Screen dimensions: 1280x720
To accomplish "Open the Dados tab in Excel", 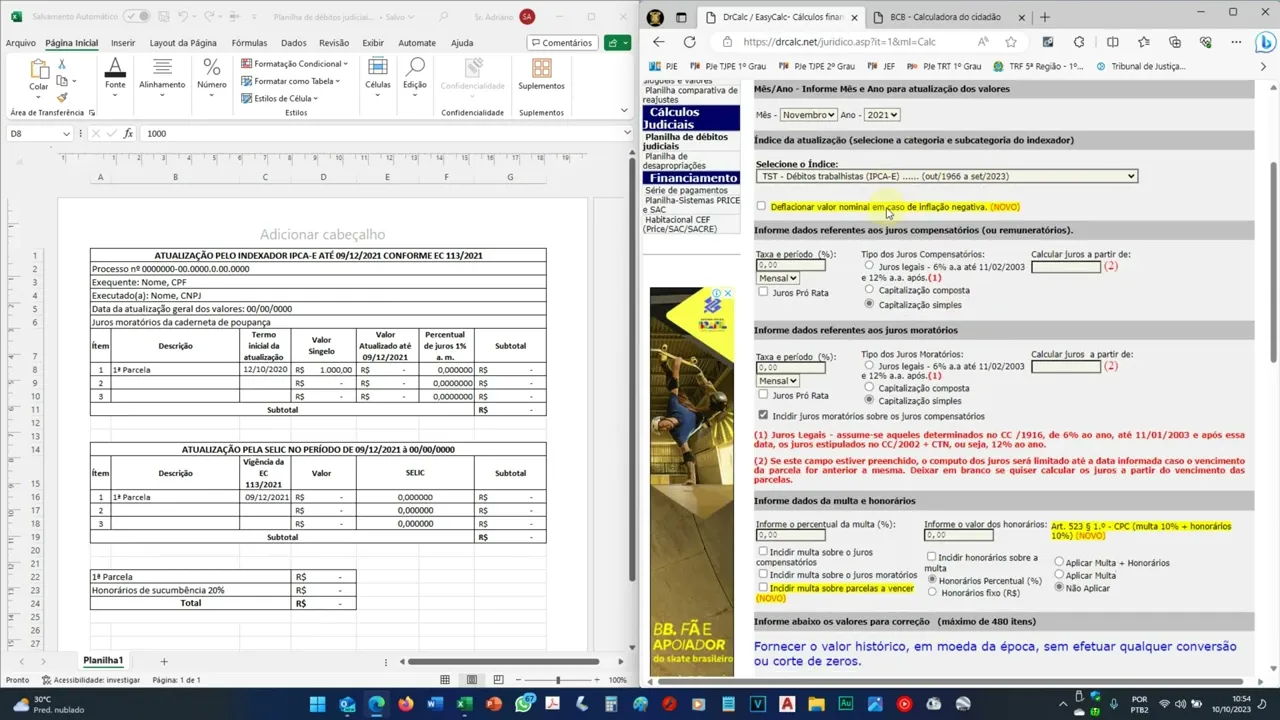I will point(294,43).
